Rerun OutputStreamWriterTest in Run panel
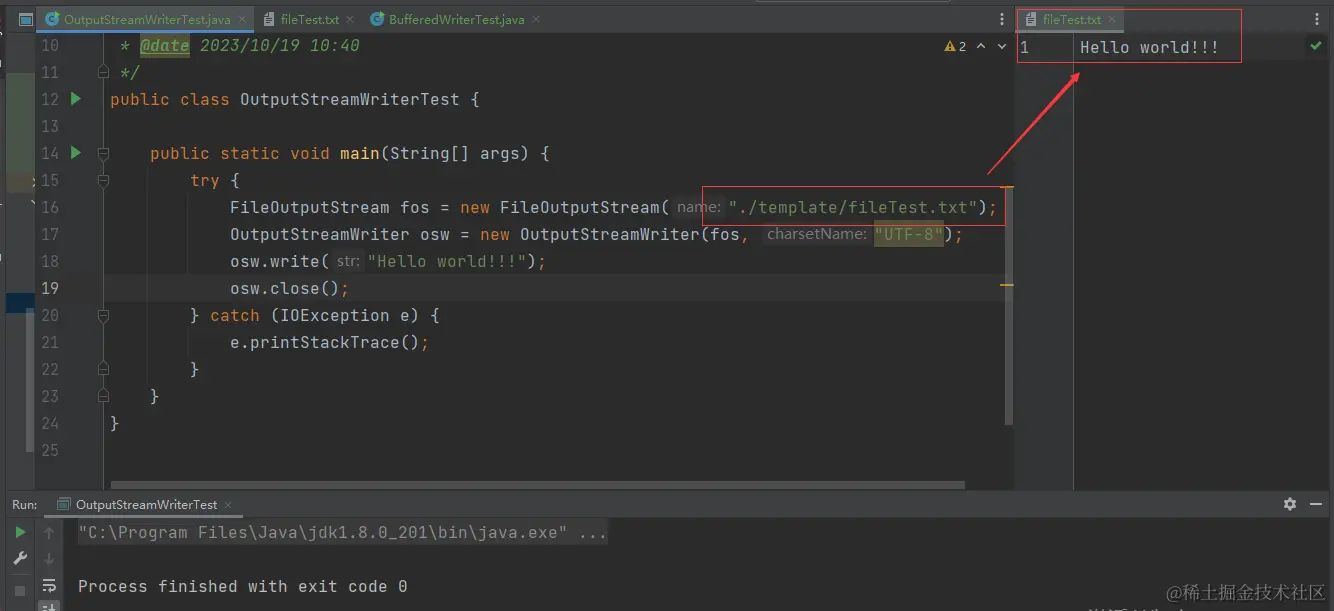 click(x=20, y=533)
